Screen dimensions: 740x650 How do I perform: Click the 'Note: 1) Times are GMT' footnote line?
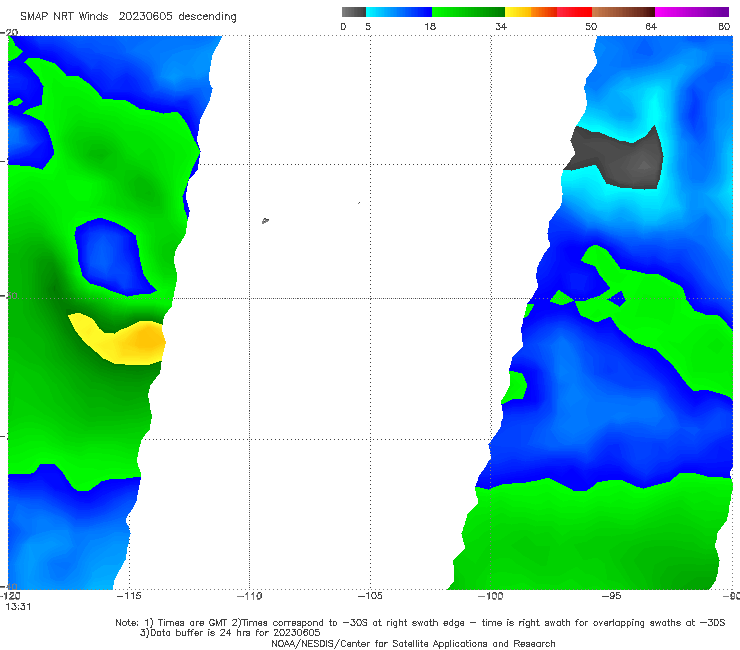click(420, 623)
